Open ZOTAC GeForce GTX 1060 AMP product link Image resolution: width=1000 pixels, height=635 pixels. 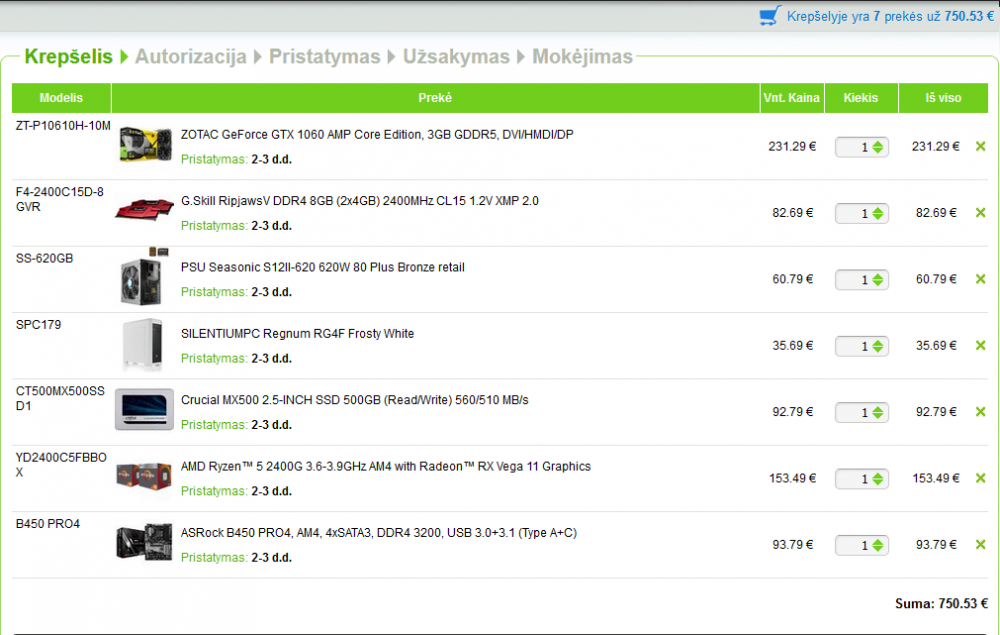pyautogui.click(x=377, y=135)
